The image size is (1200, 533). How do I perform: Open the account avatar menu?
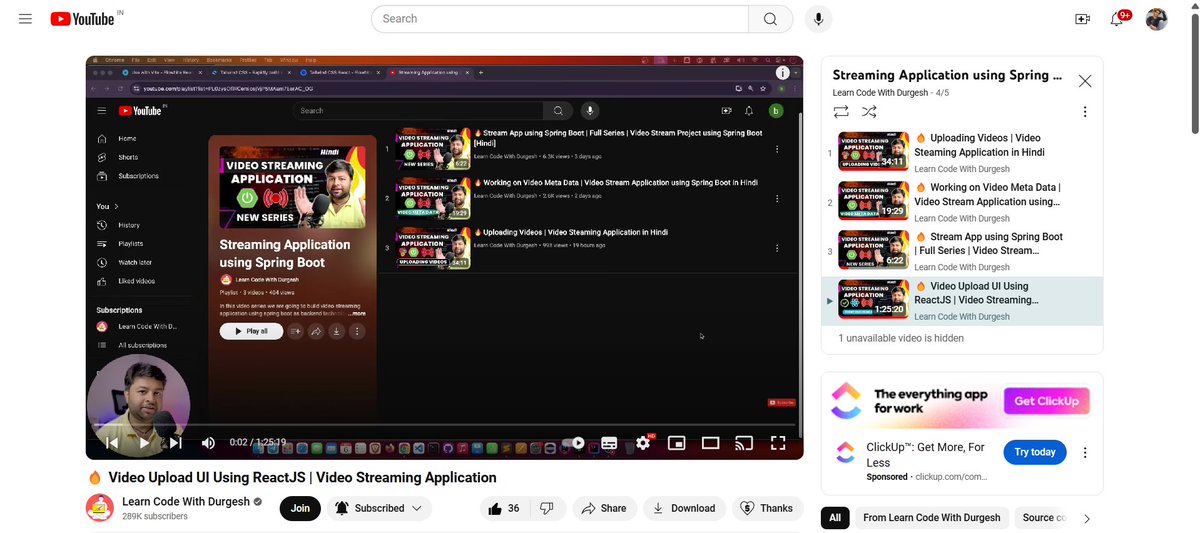[1156, 19]
